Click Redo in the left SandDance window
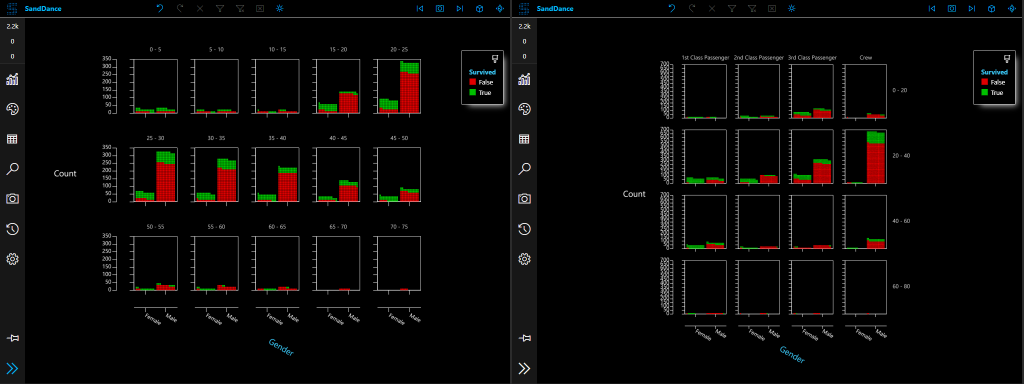1024x384 pixels. pyautogui.click(x=180, y=8)
